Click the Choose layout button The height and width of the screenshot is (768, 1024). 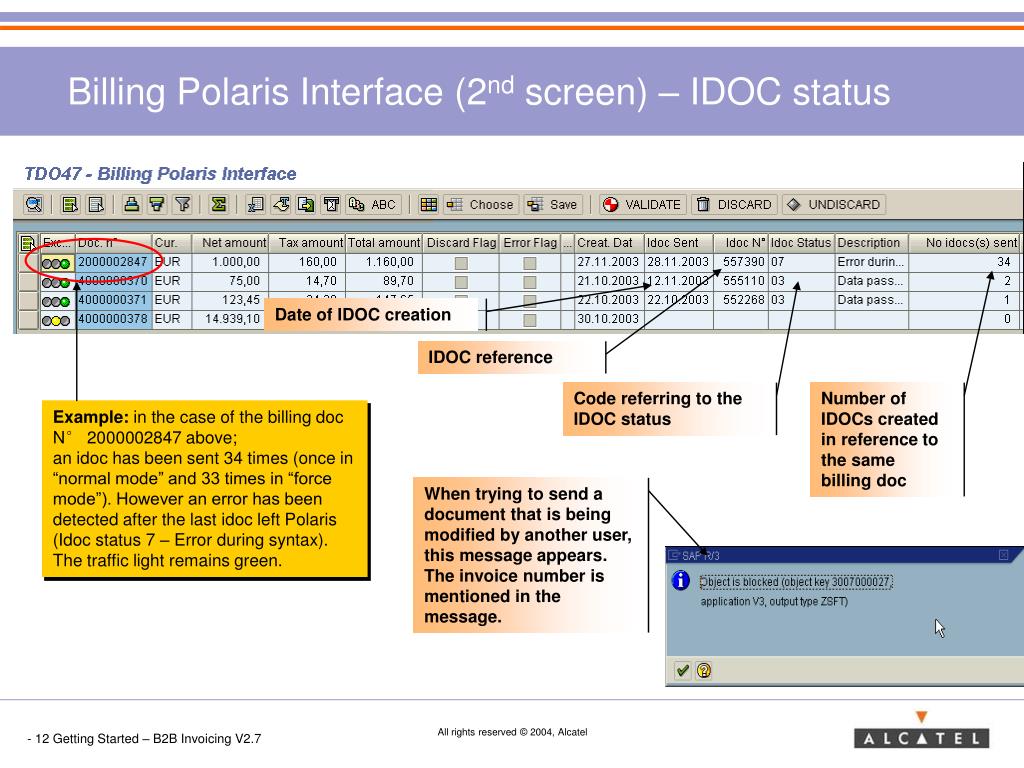[481, 204]
